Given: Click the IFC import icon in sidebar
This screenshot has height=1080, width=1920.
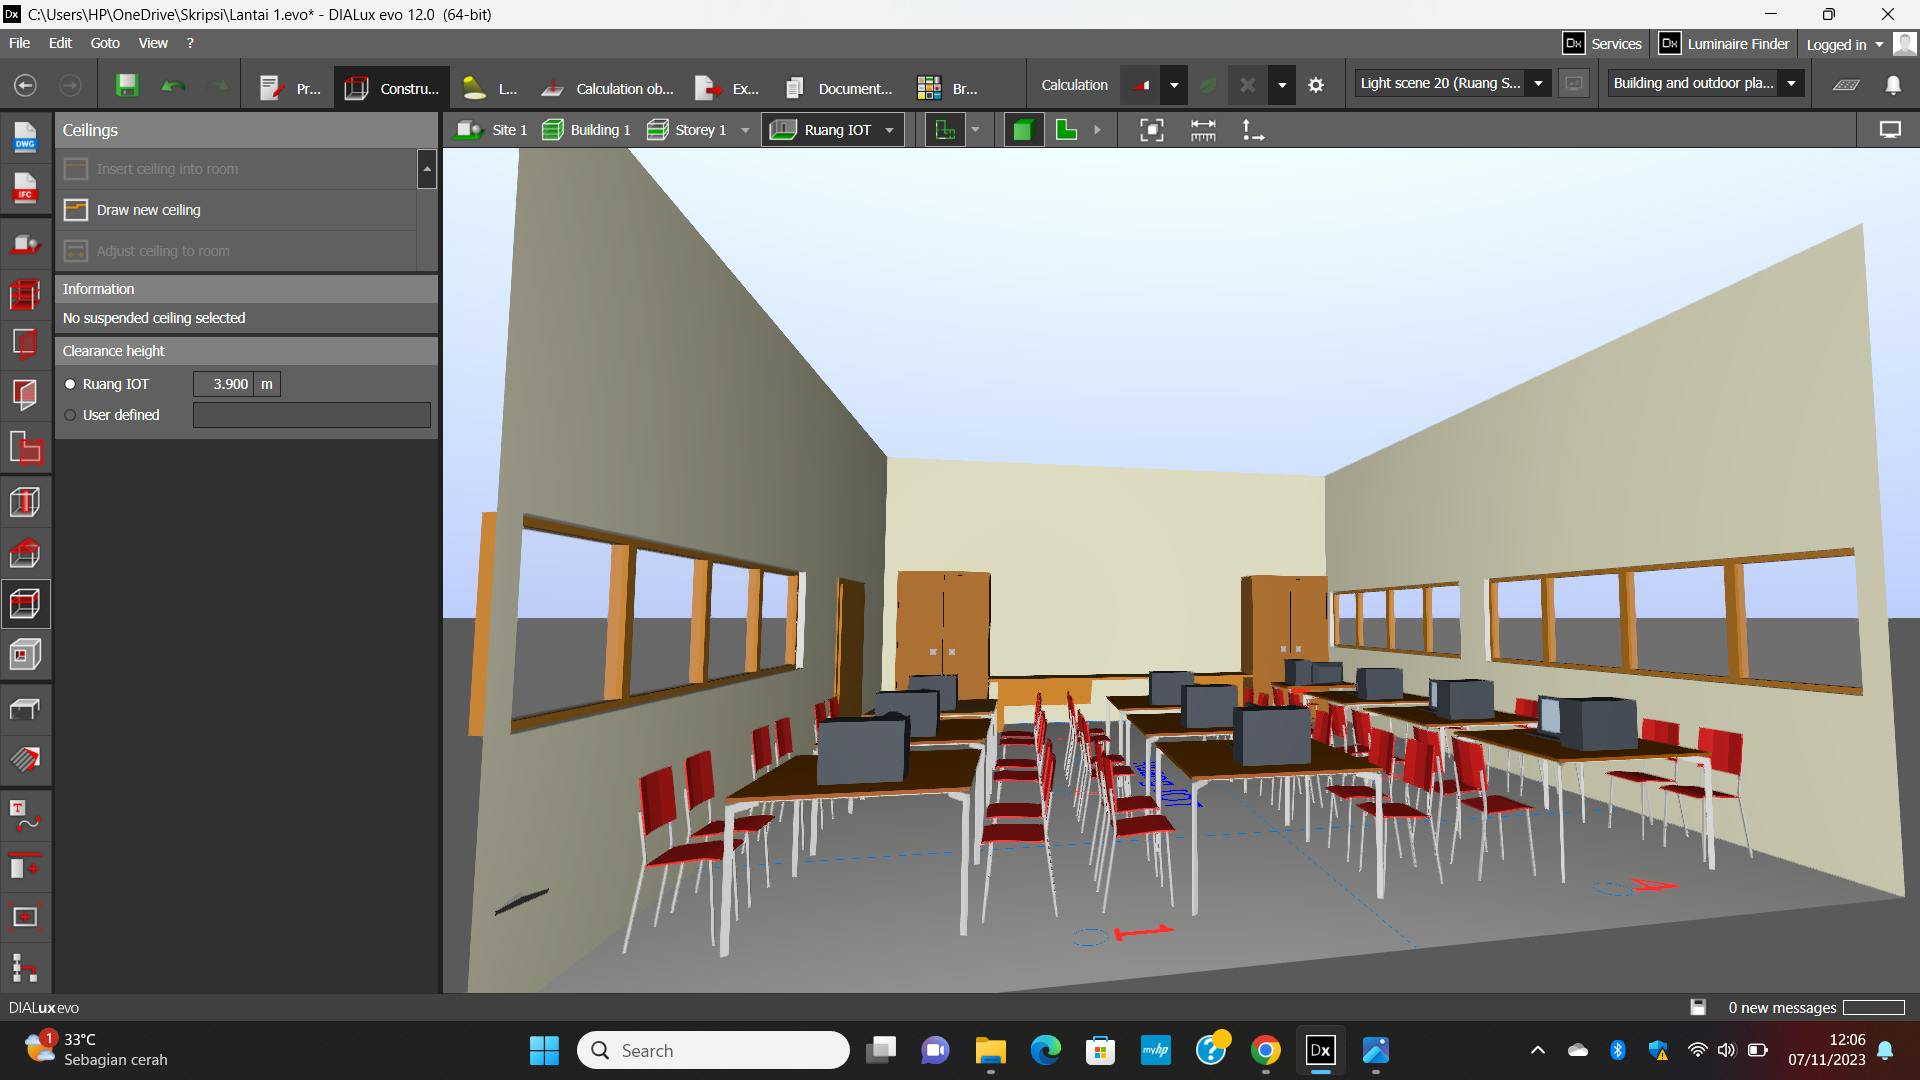Looking at the screenshot, I should tap(25, 188).
